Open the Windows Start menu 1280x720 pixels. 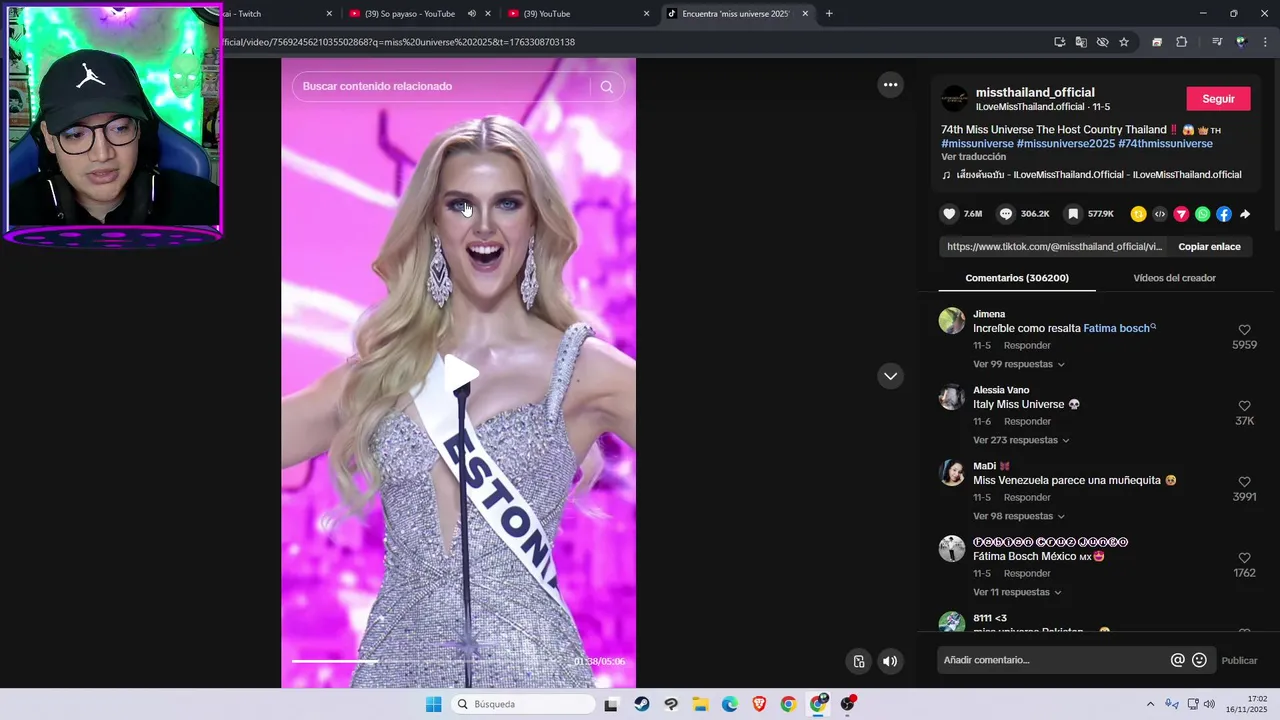tap(433, 704)
